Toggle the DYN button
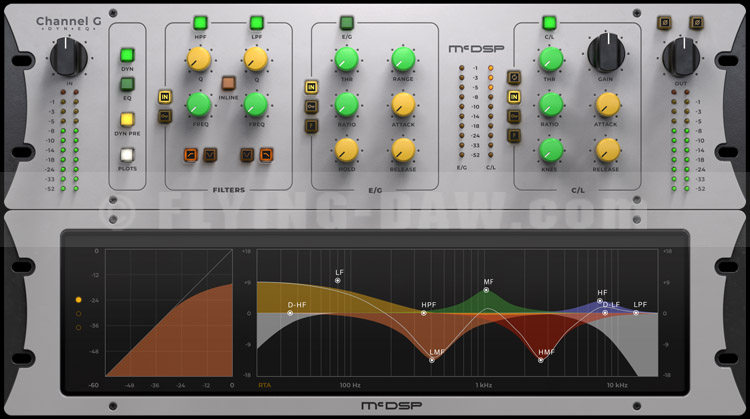This screenshot has width=750, height=419. click(x=127, y=55)
